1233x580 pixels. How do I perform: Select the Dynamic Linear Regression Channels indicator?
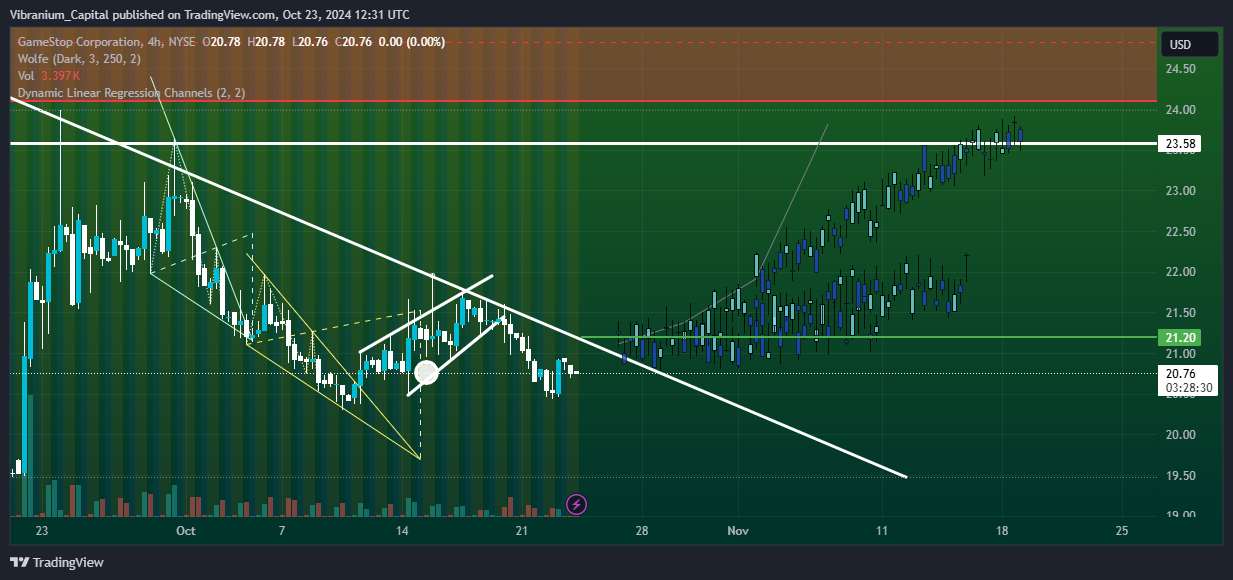(x=131, y=92)
